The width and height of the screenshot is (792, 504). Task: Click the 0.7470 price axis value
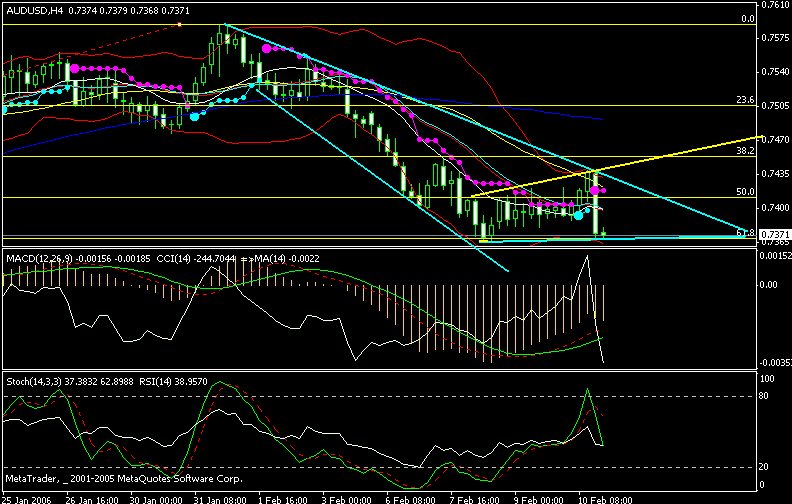776,139
